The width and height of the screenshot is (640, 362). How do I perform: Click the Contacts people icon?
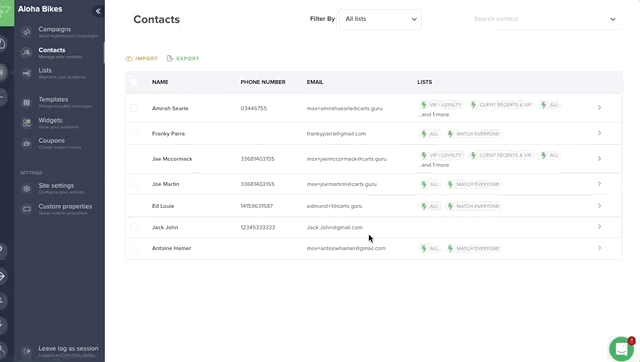(x=27, y=53)
